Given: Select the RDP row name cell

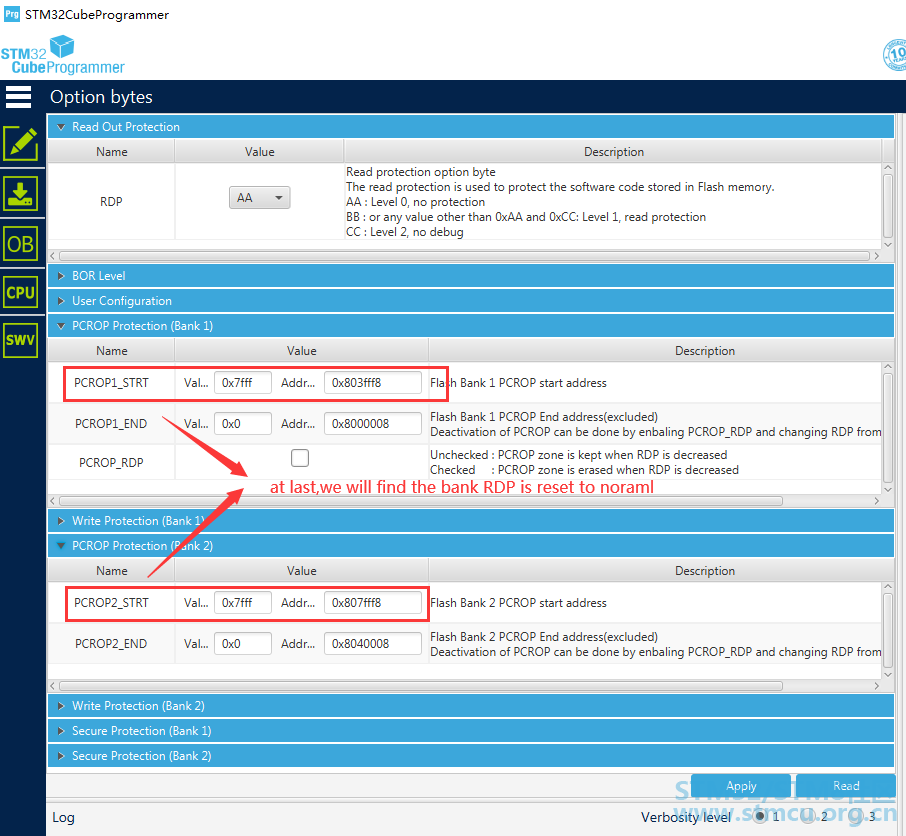Looking at the screenshot, I should [x=111, y=201].
